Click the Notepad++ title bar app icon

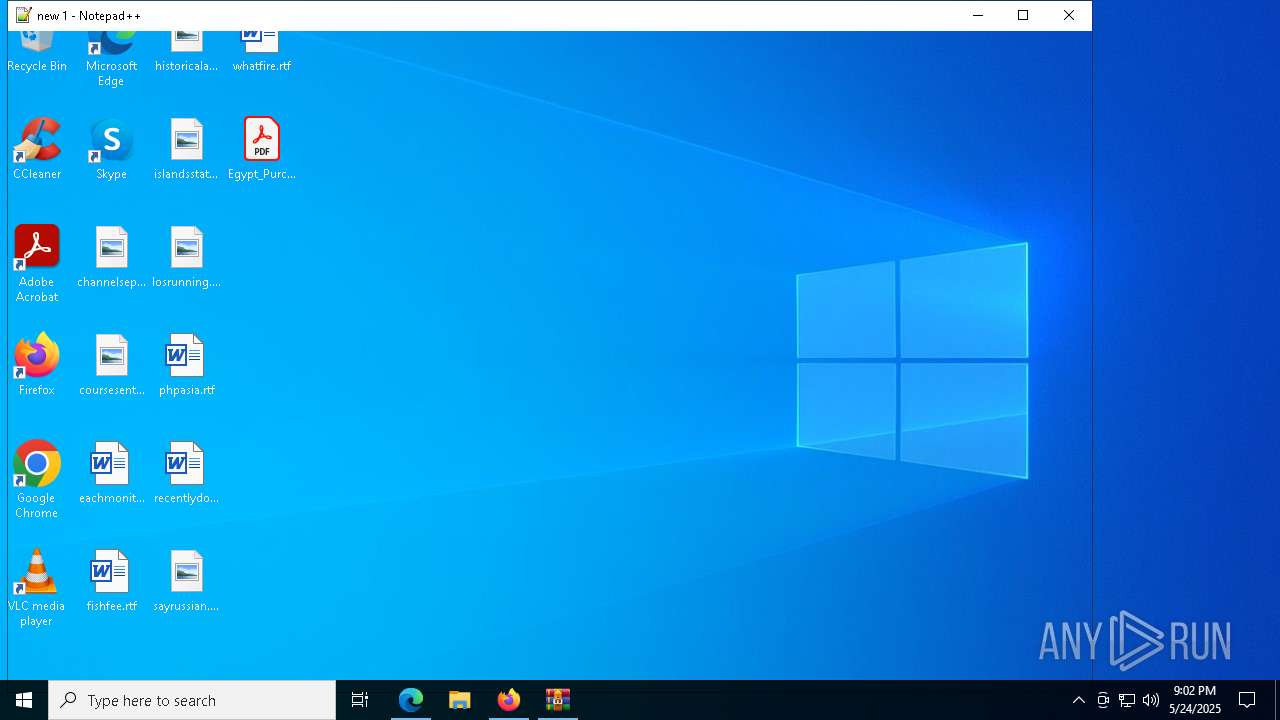(24, 15)
